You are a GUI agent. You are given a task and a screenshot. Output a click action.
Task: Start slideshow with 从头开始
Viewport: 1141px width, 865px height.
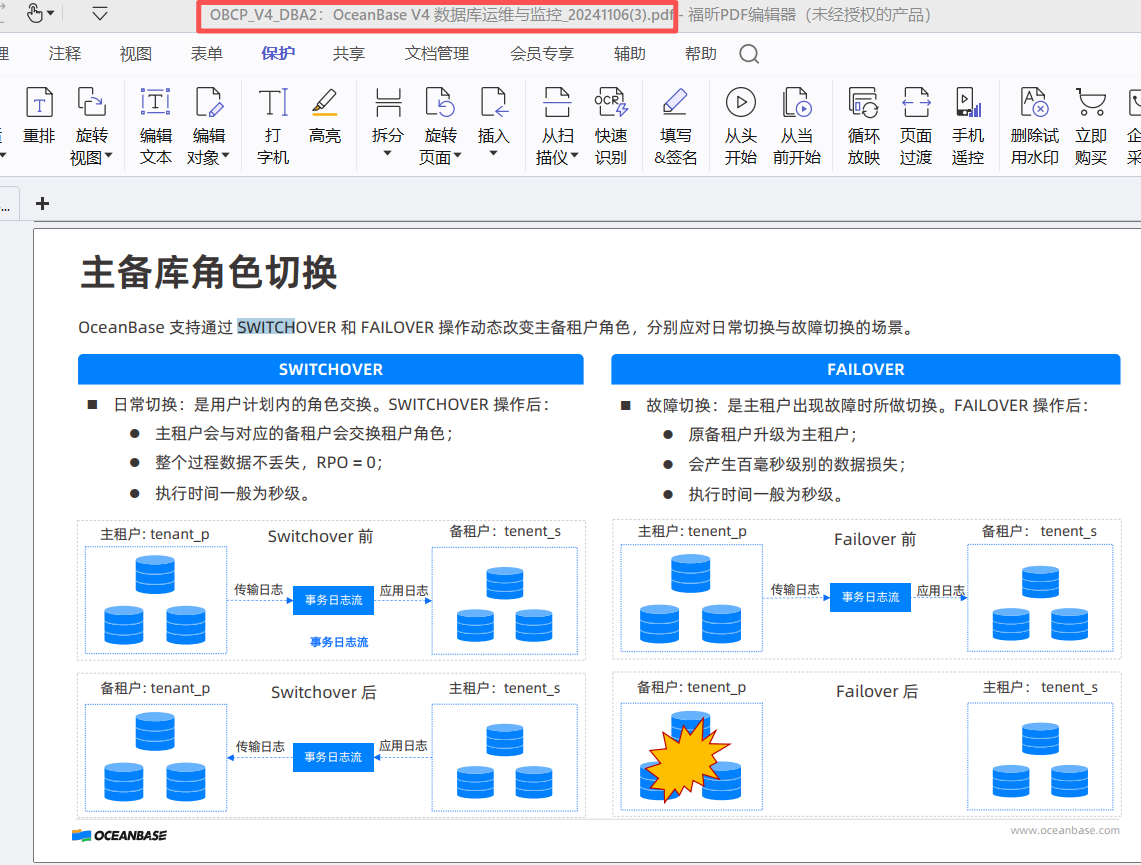coord(740,125)
